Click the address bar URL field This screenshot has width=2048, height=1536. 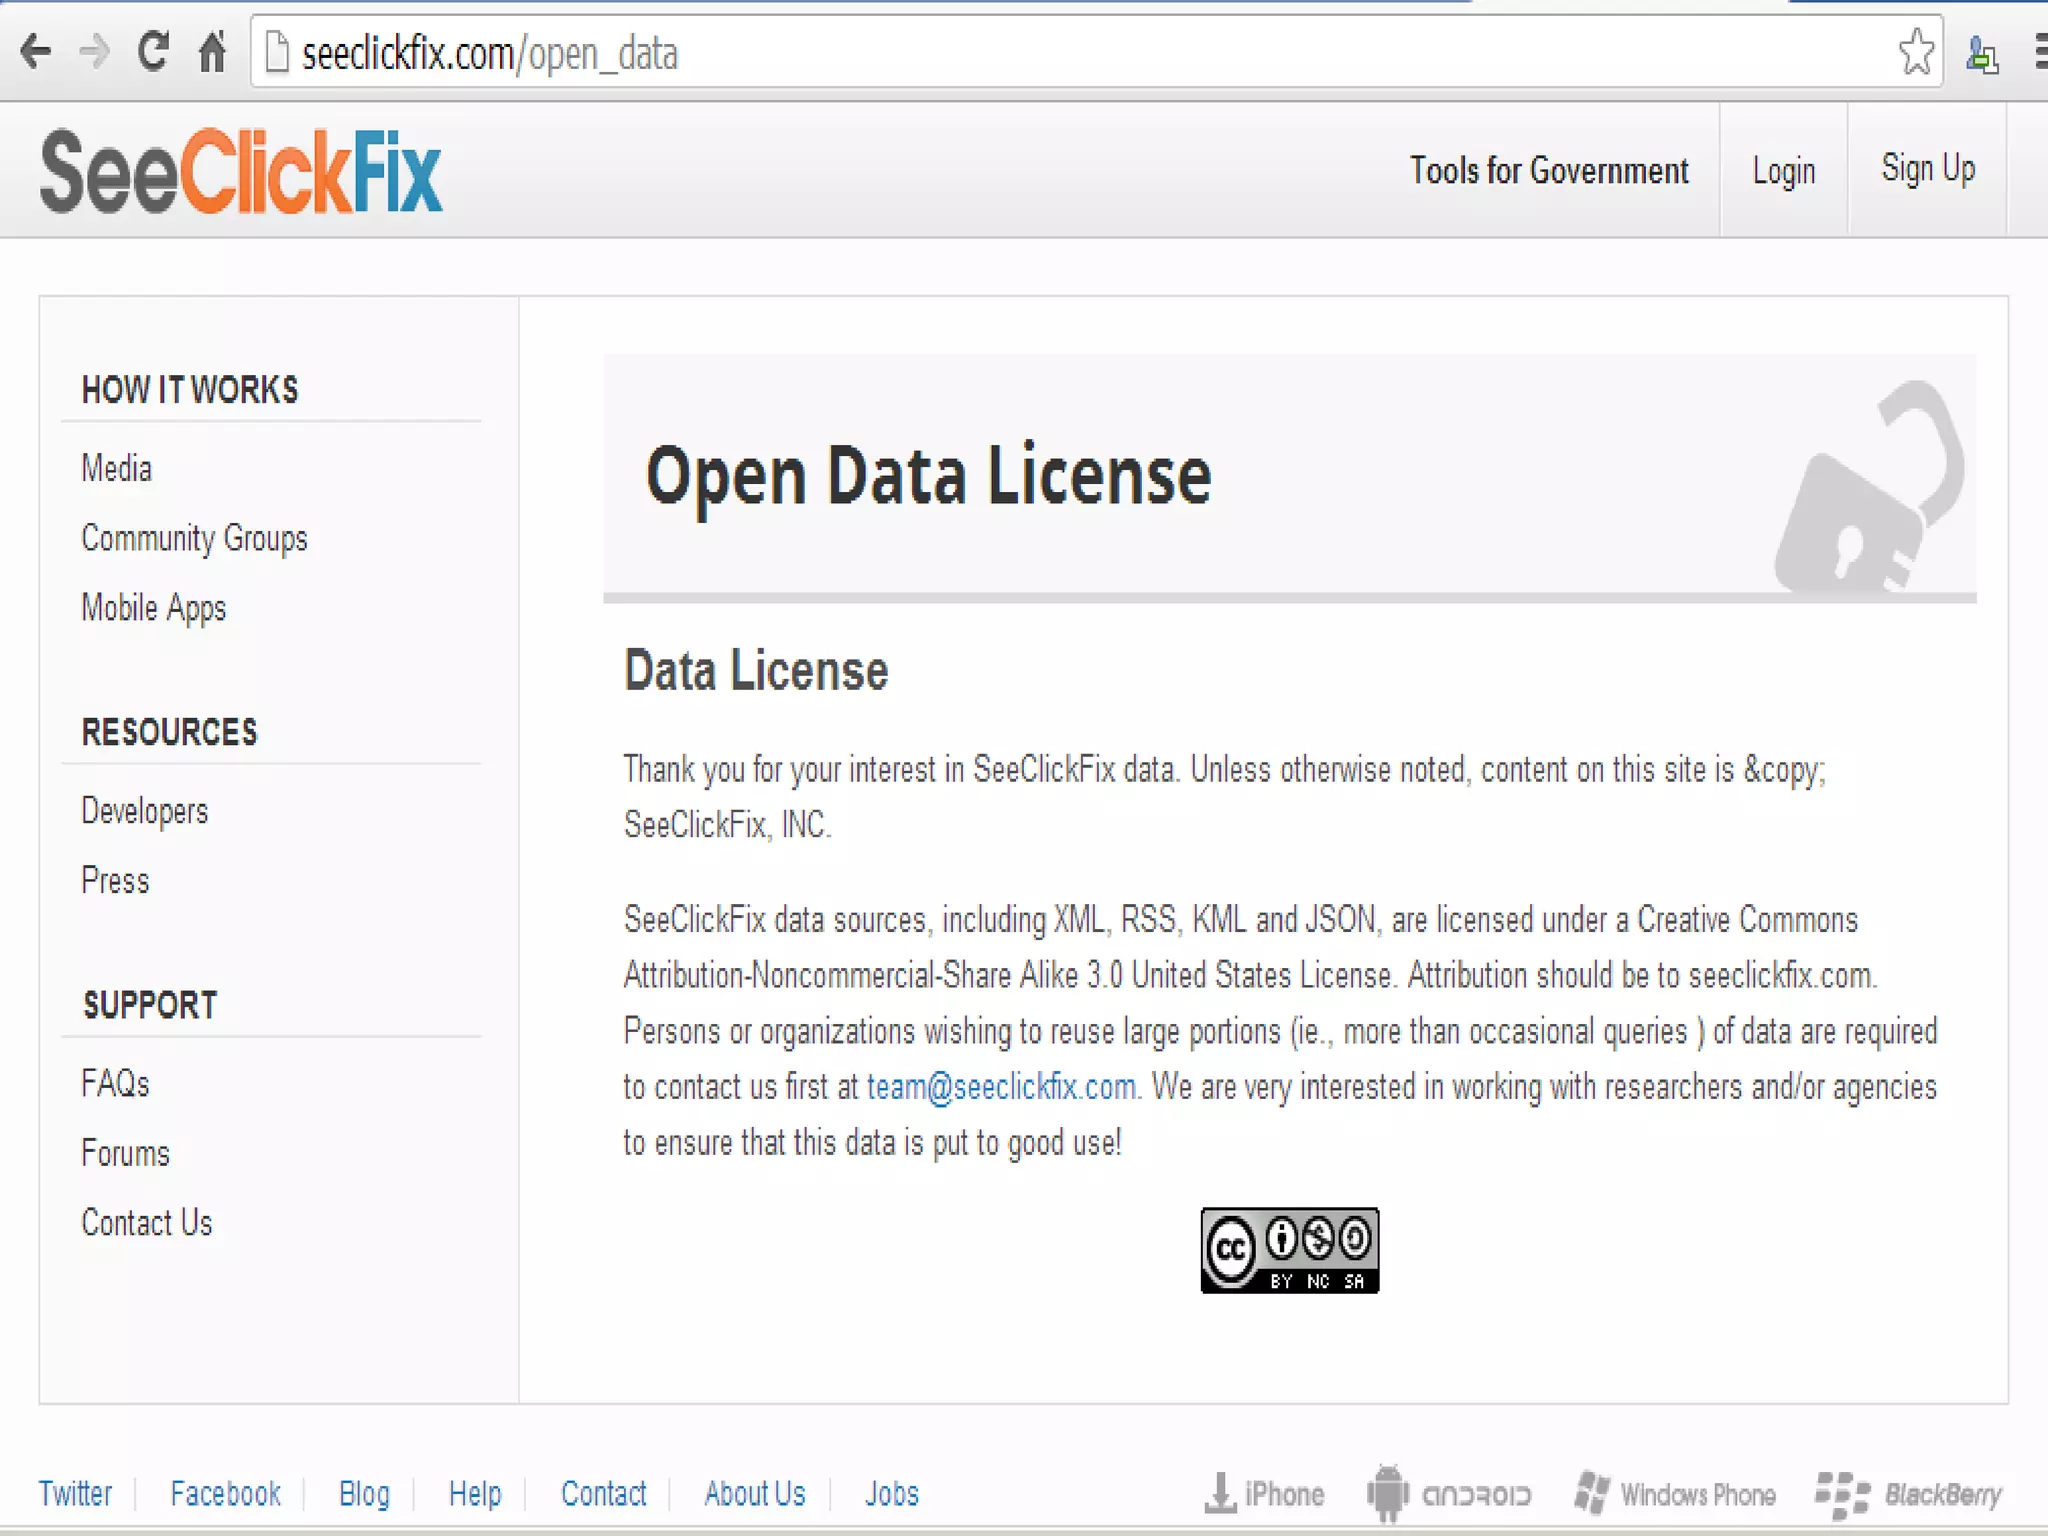tap(1000, 54)
